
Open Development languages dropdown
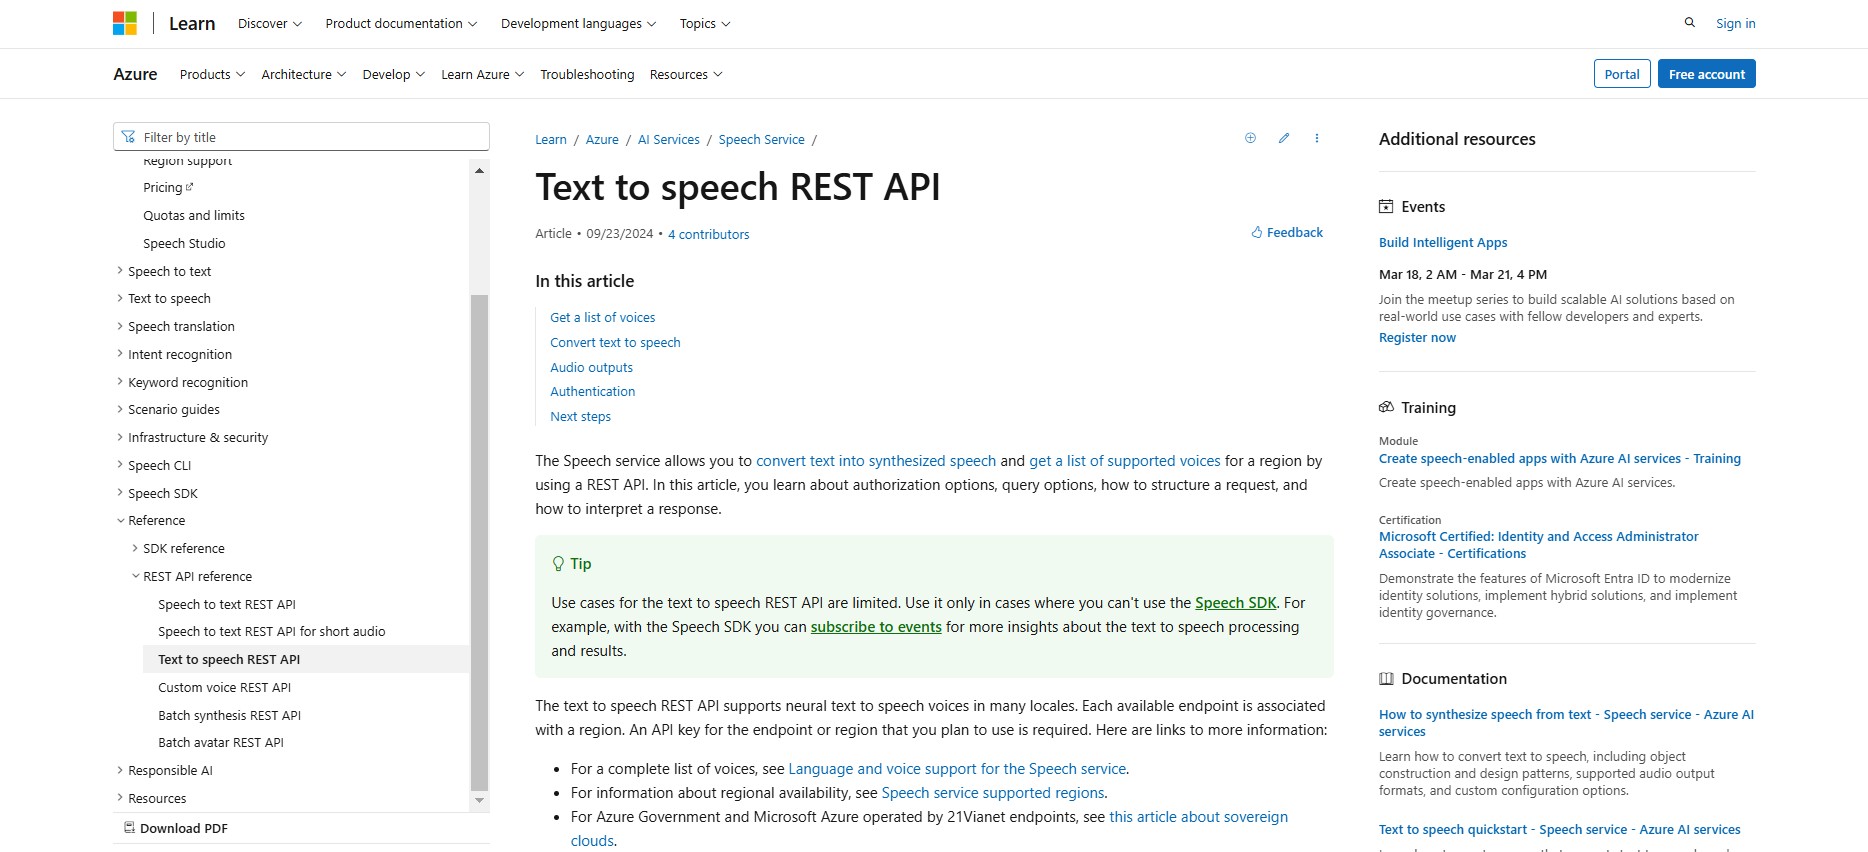(578, 23)
